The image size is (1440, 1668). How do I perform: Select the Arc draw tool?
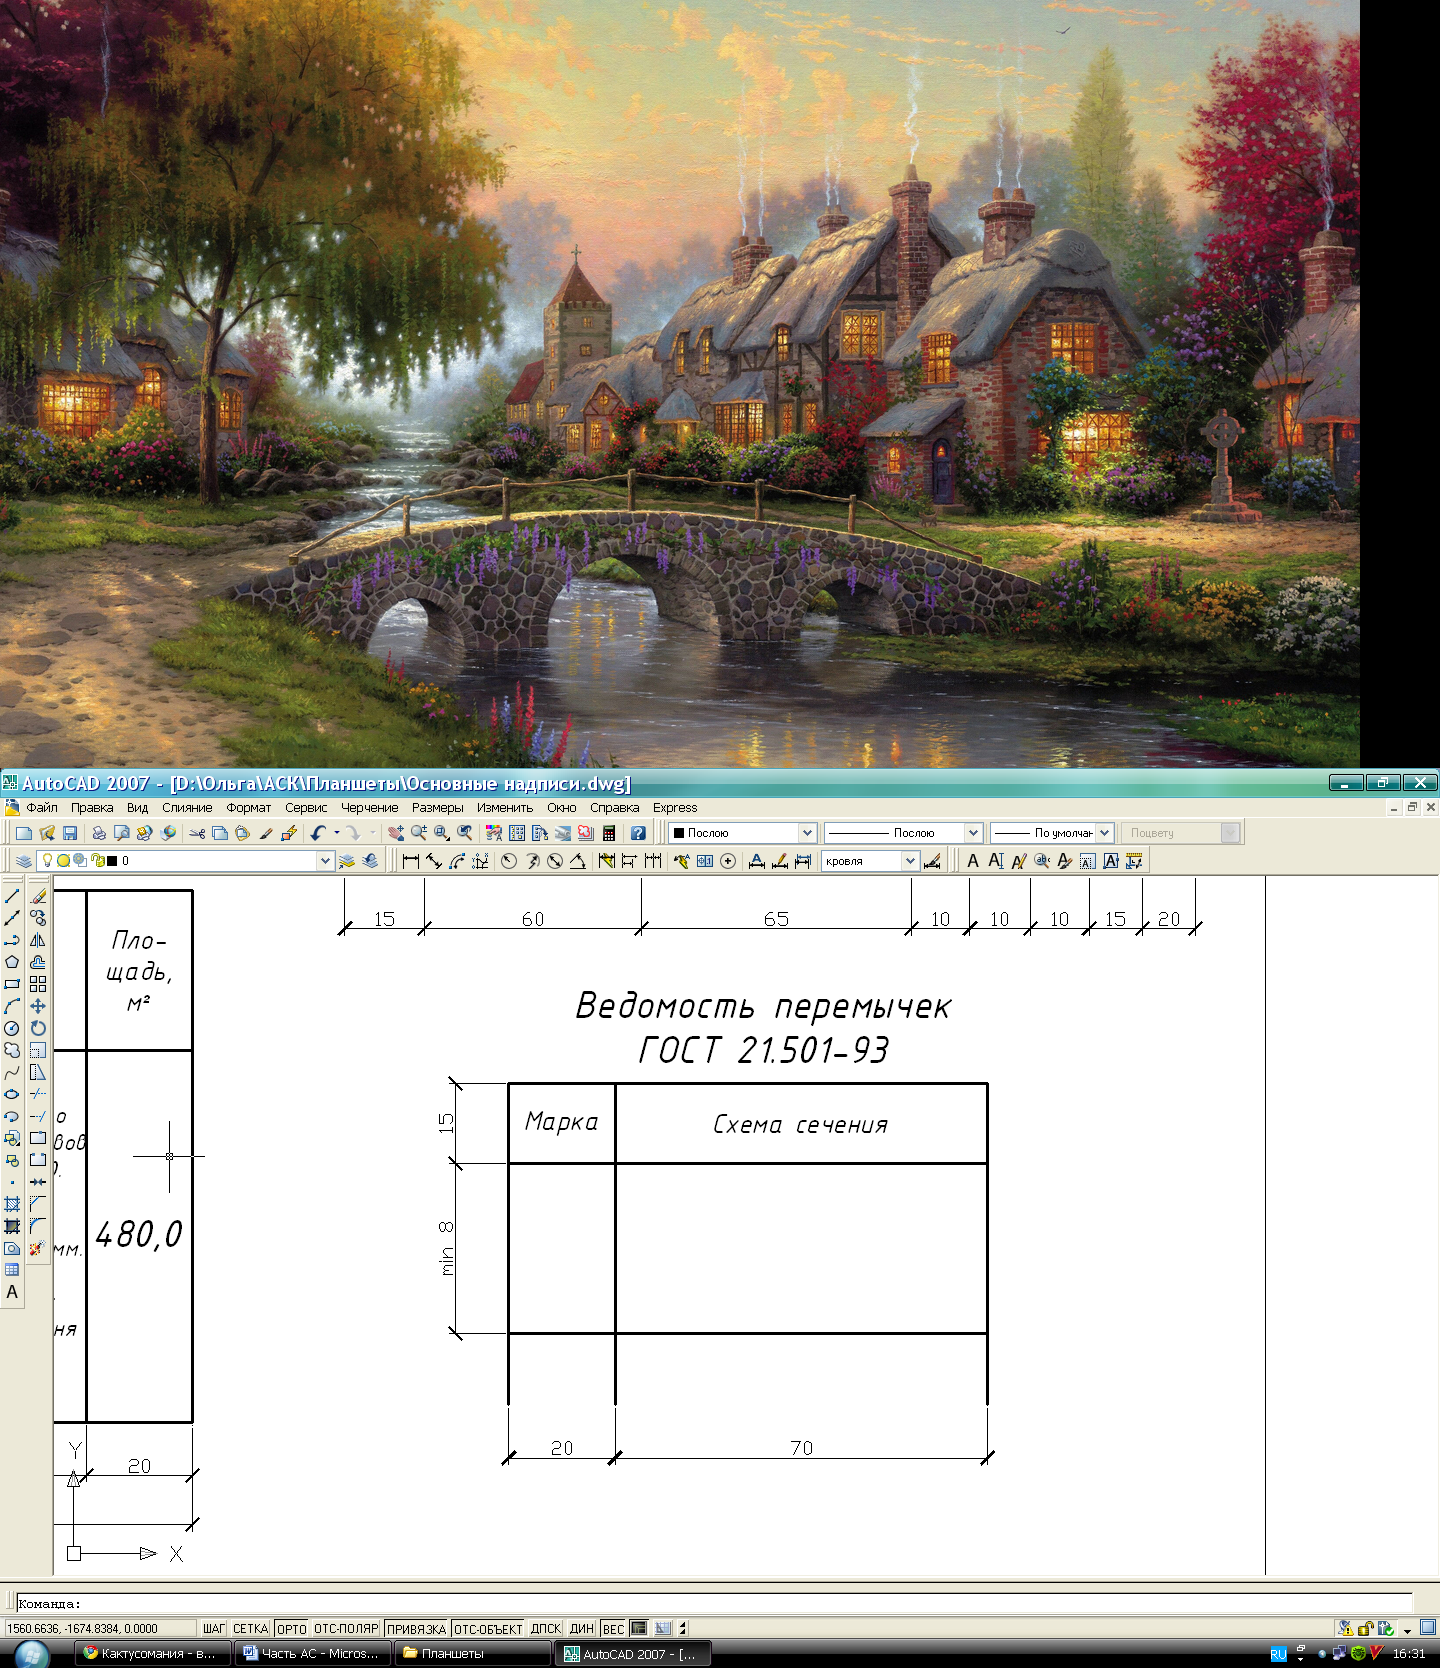click(12, 1006)
